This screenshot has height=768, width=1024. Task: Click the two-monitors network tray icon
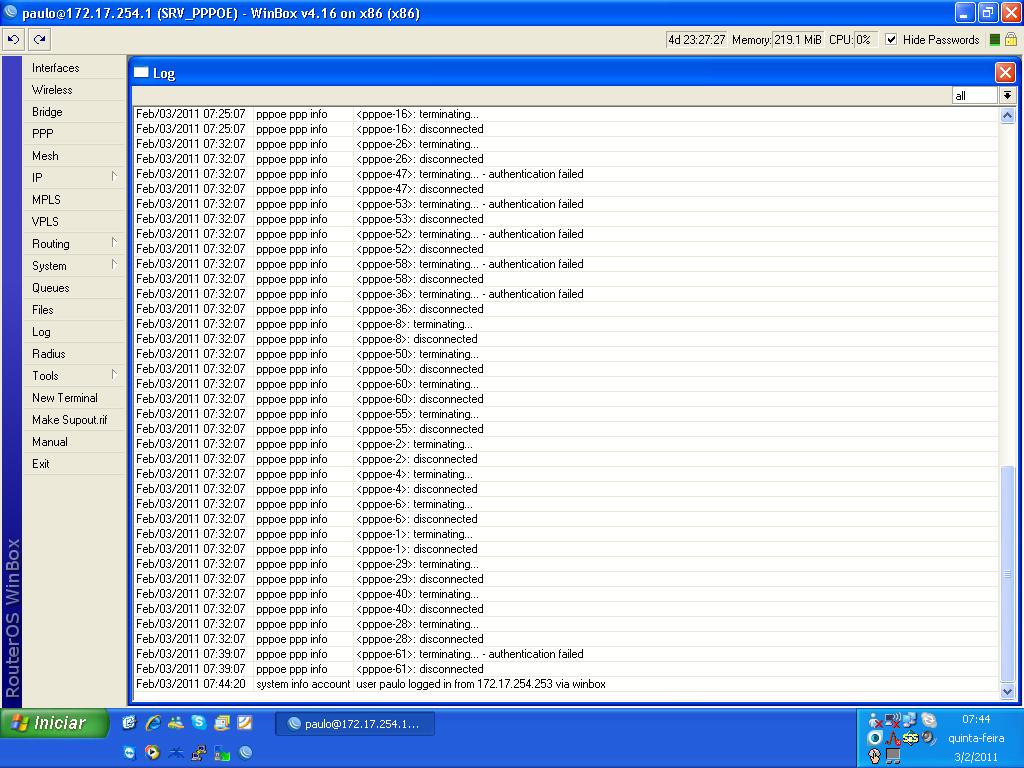click(x=910, y=720)
